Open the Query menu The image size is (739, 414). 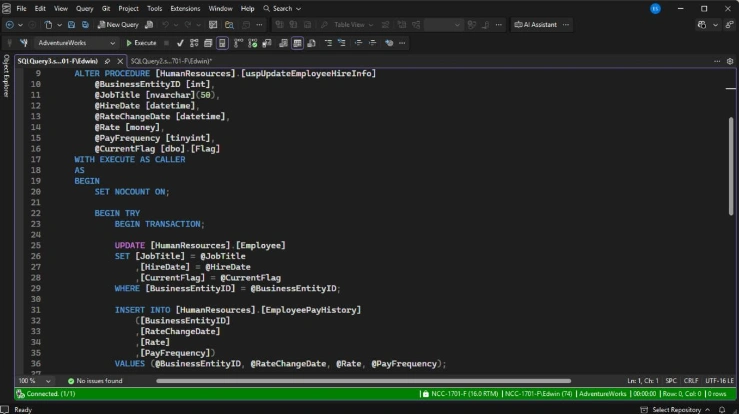coord(84,8)
